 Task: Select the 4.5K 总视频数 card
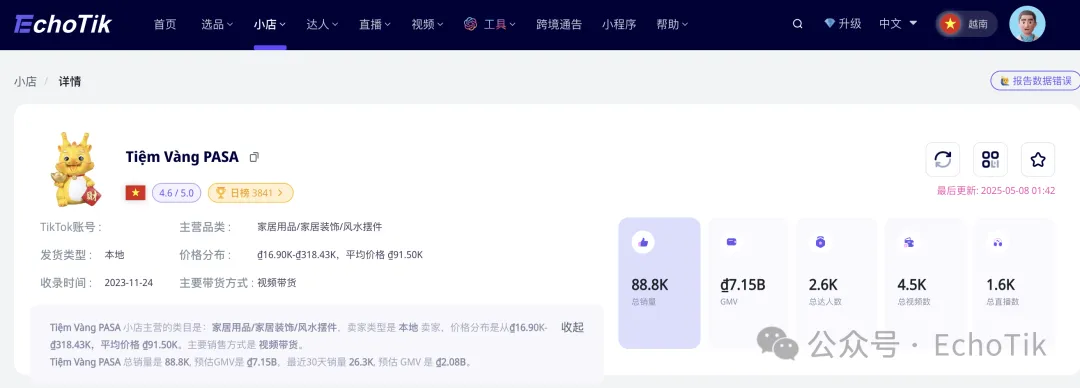point(925,283)
